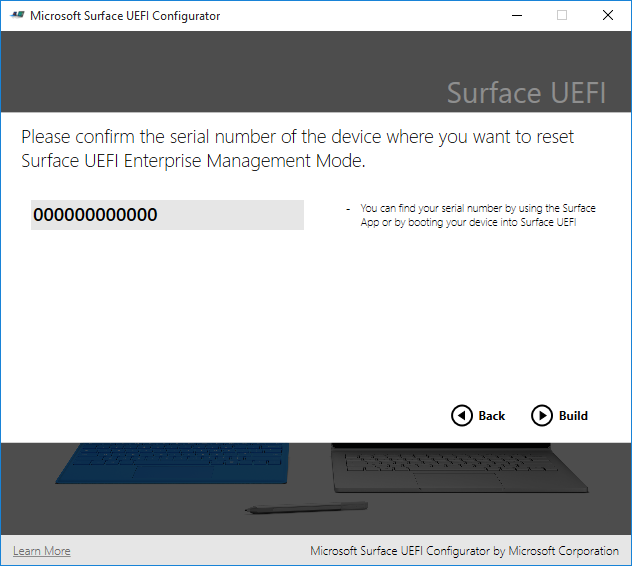632x566 pixels.
Task: Click the serial number hint text
Action: click(x=478, y=215)
